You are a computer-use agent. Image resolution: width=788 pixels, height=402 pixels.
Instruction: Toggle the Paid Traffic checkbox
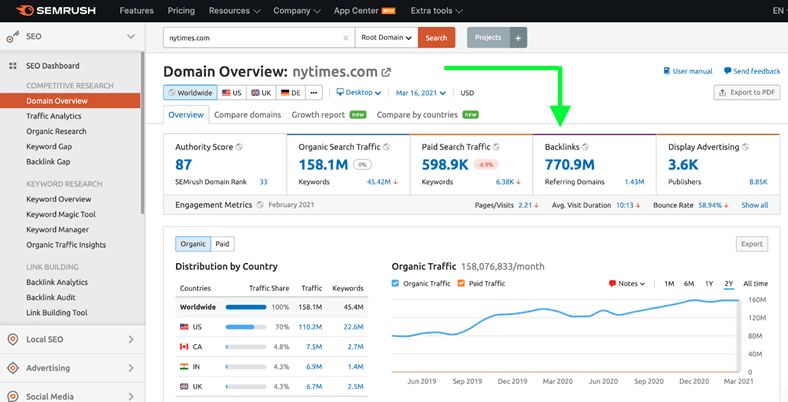[461, 283]
